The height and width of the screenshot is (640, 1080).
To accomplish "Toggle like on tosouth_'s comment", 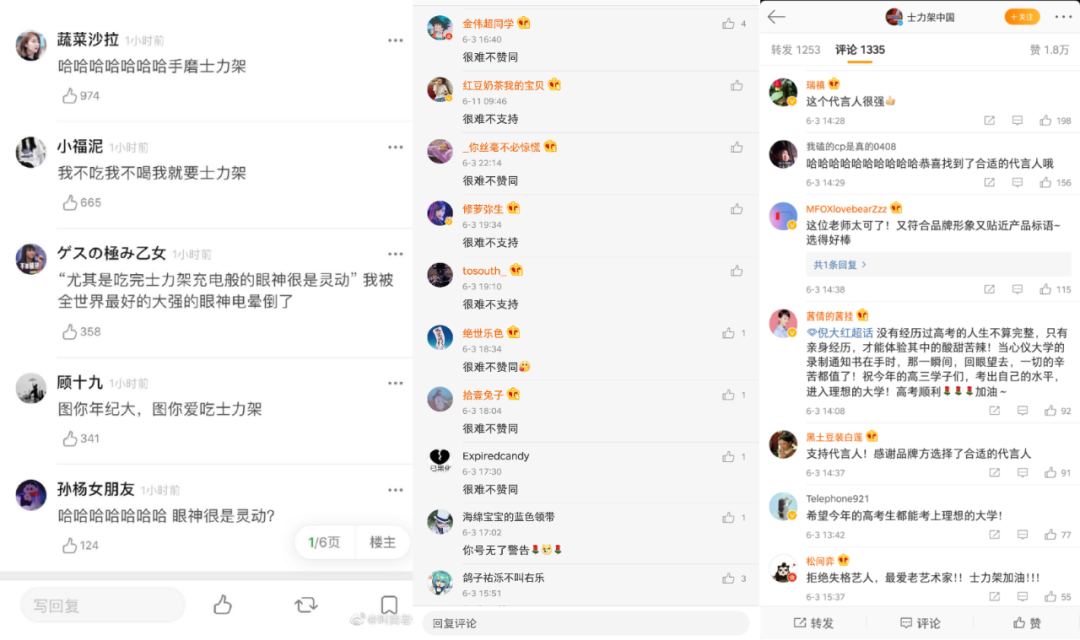I will (x=736, y=271).
